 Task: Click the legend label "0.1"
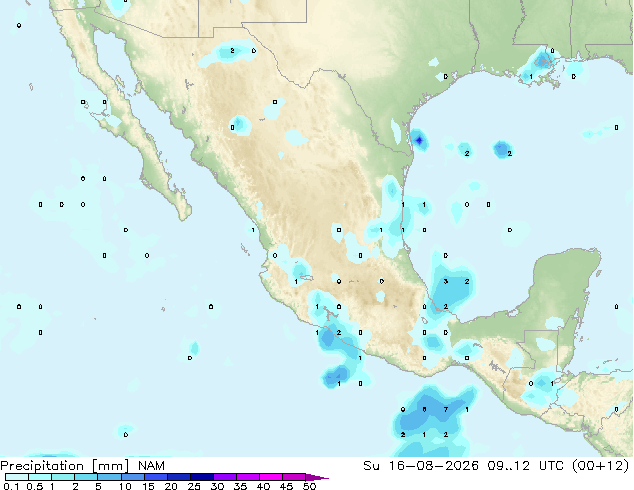11,486
